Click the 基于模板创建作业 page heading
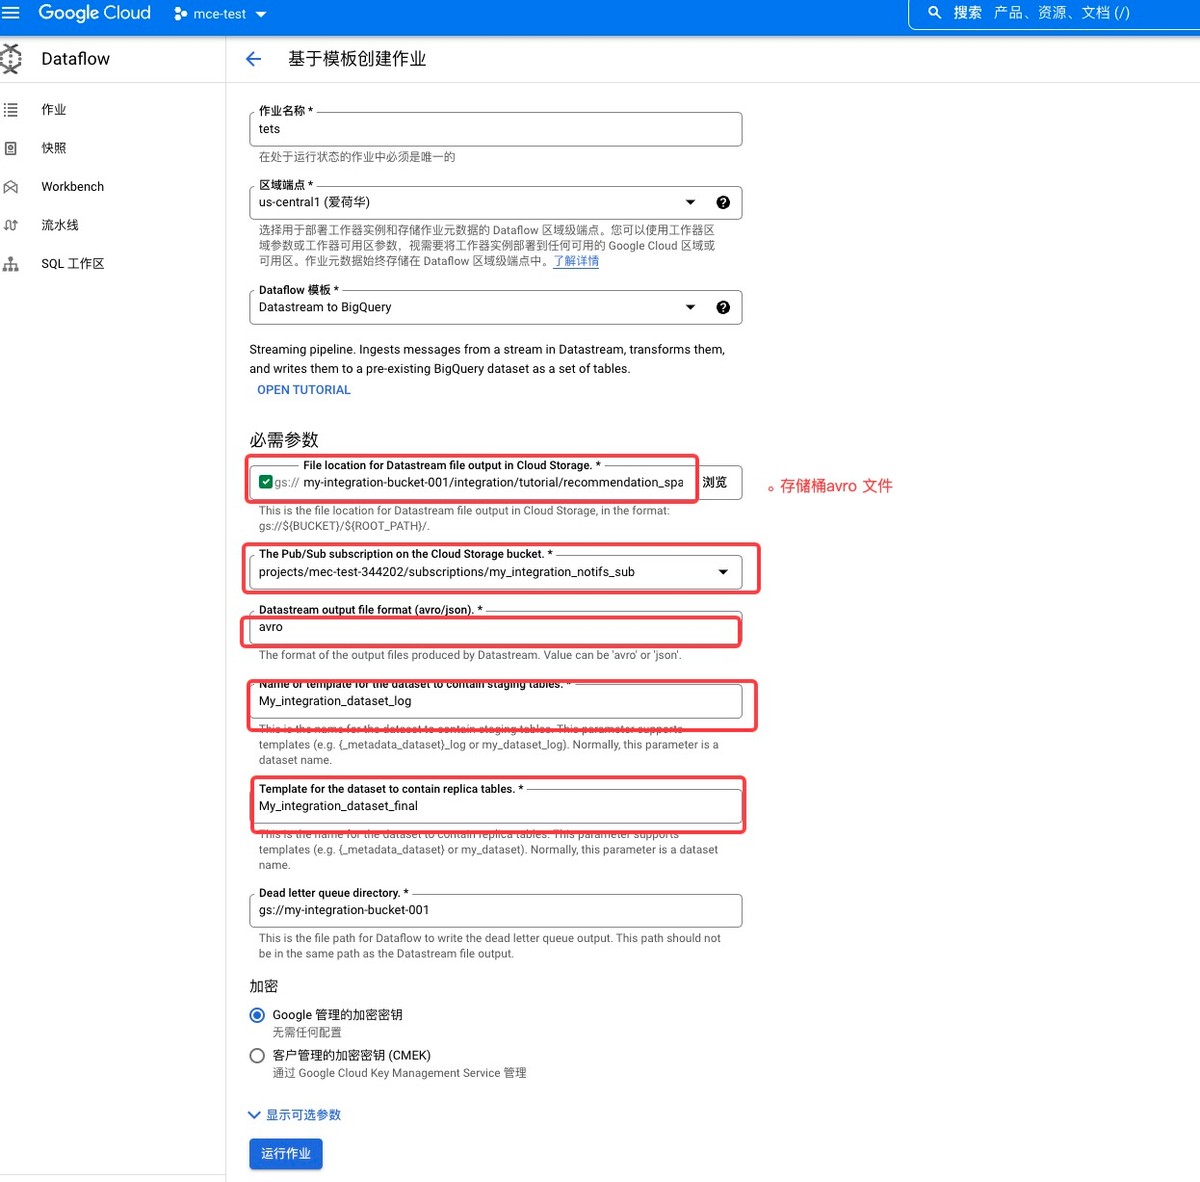Image resolution: width=1200 pixels, height=1182 pixels. click(x=357, y=59)
